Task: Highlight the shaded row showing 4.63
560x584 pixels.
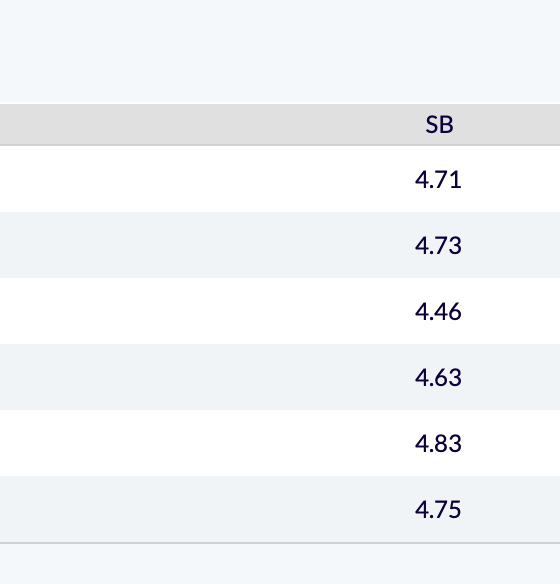Action: 280,377
